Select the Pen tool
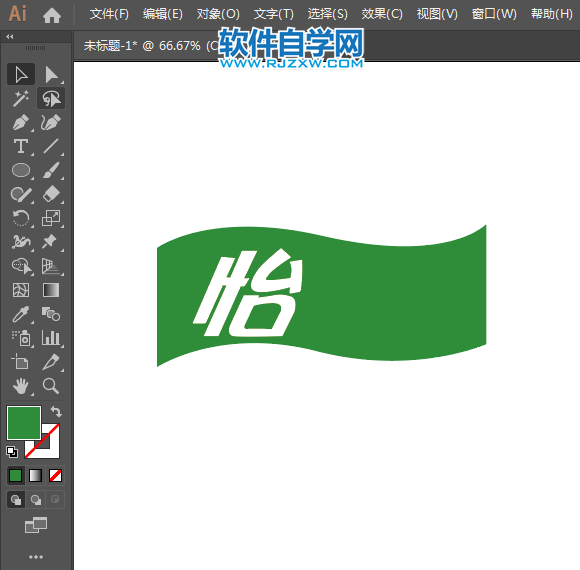 click(21, 122)
